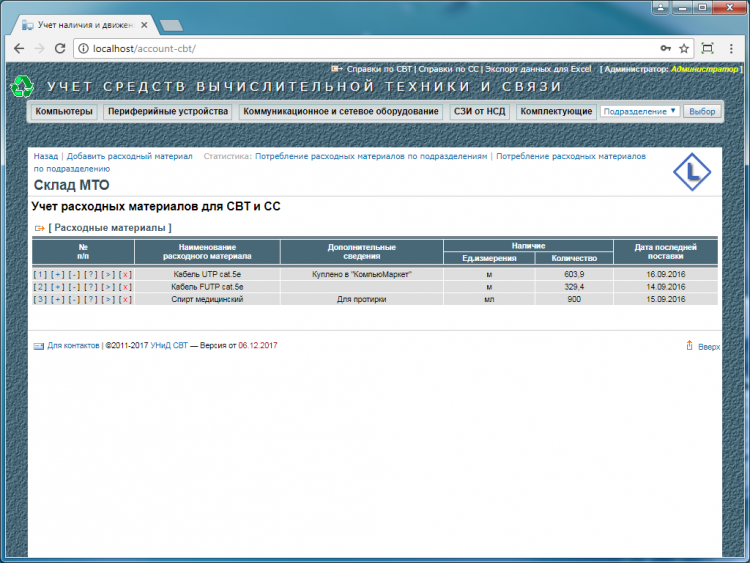The height and width of the screenshot is (563, 750).
Task: Click [?] in Кабель UTP row
Action: point(91,275)
